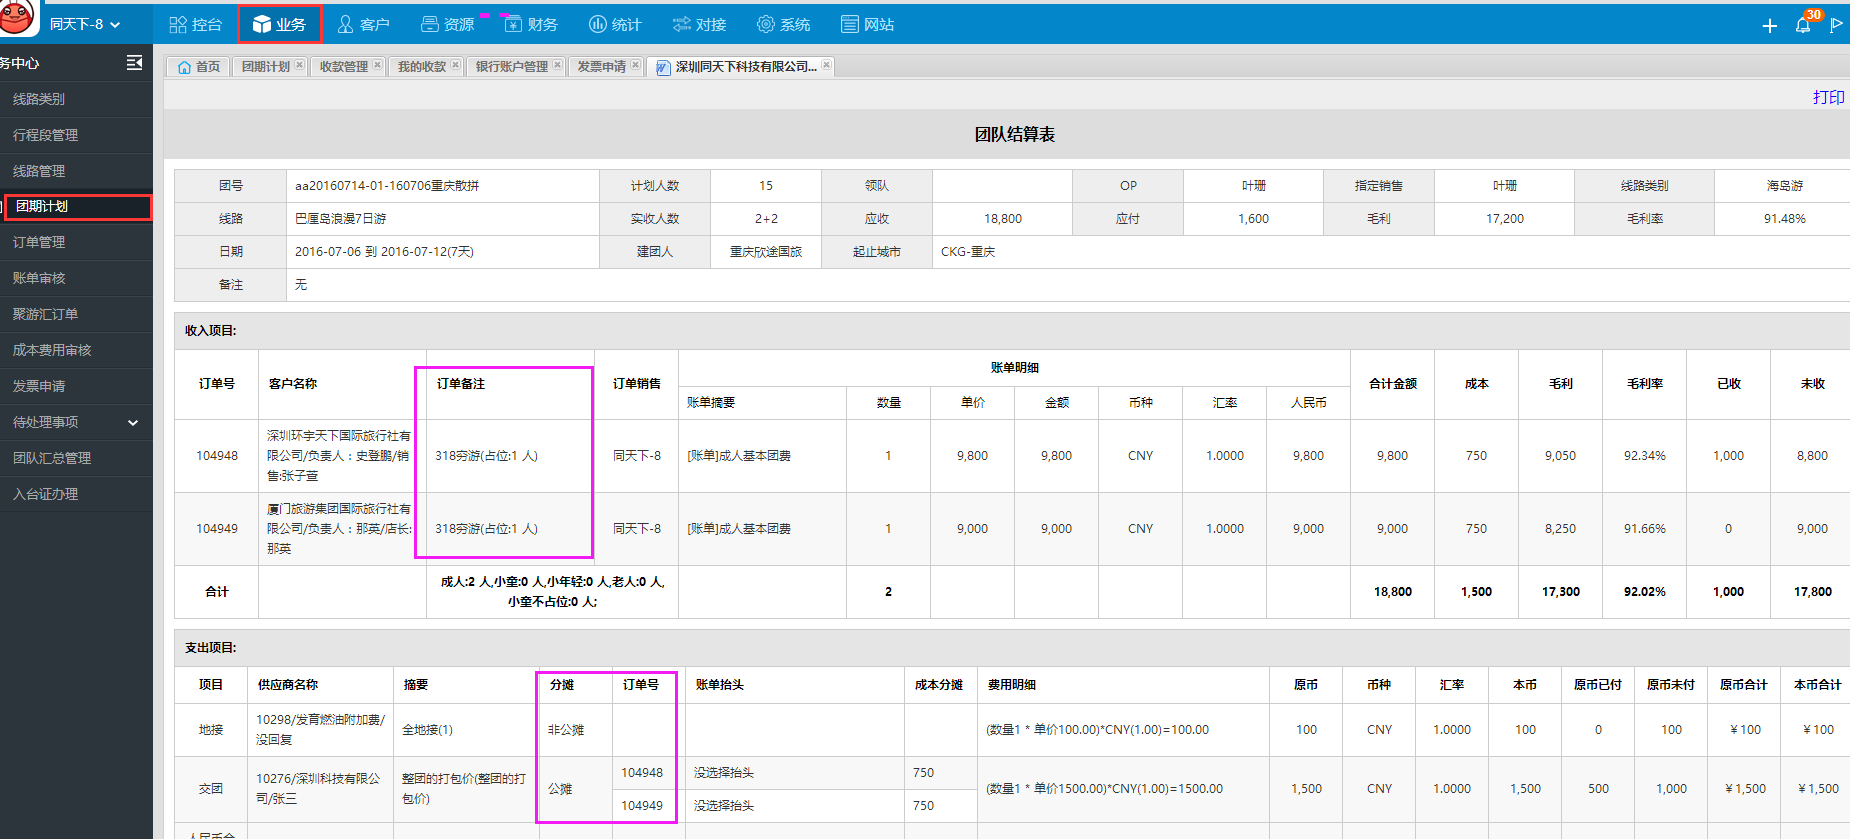Open 成本费用审核 in the sidebar

point(76,350)
